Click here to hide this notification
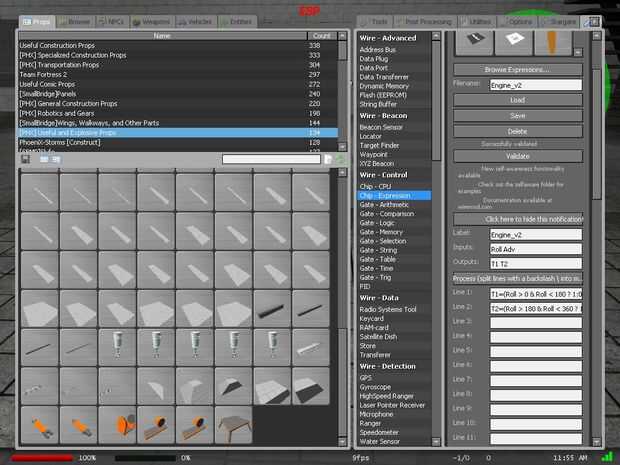Image resolution: width=620 pixels, height=465 pixels. pyautogui.click(x=518, y=219)
